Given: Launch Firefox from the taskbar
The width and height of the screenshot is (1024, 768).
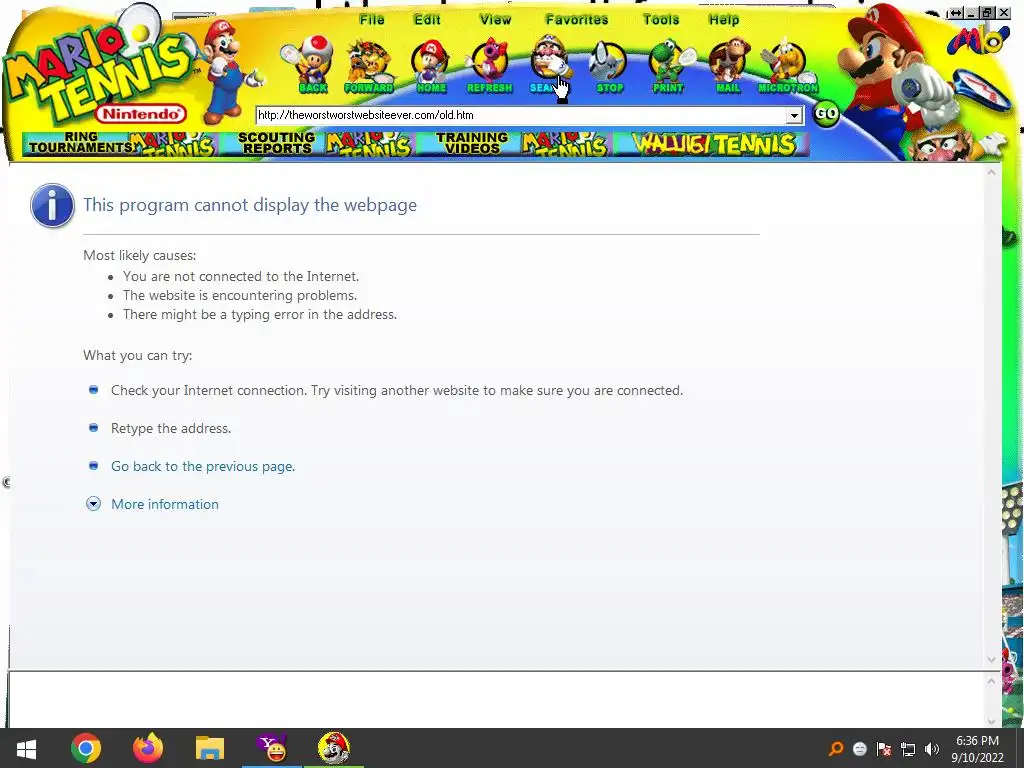Looking at the screenshot, I should coord(148,748).
